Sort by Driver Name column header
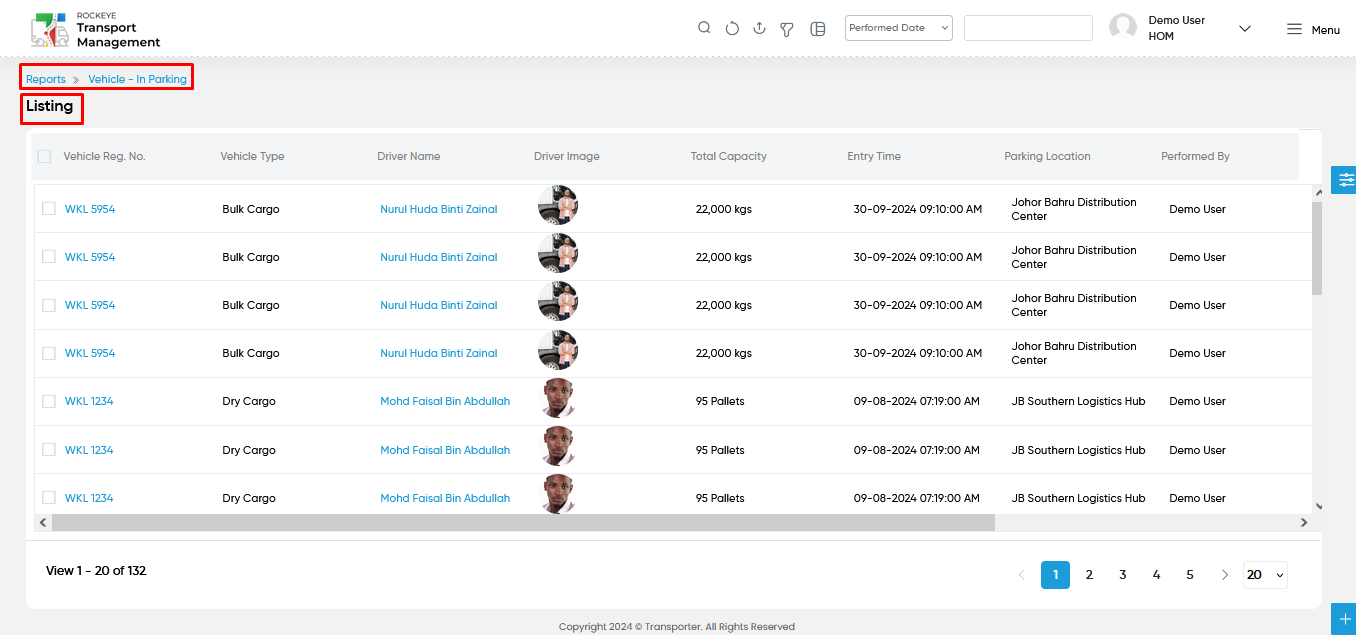 coord(408,156)
